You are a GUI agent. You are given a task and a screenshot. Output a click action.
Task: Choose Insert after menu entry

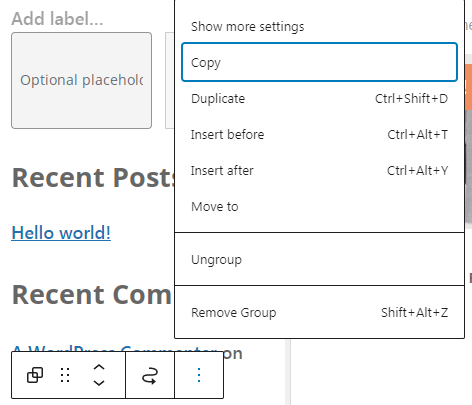coord(319,171)
